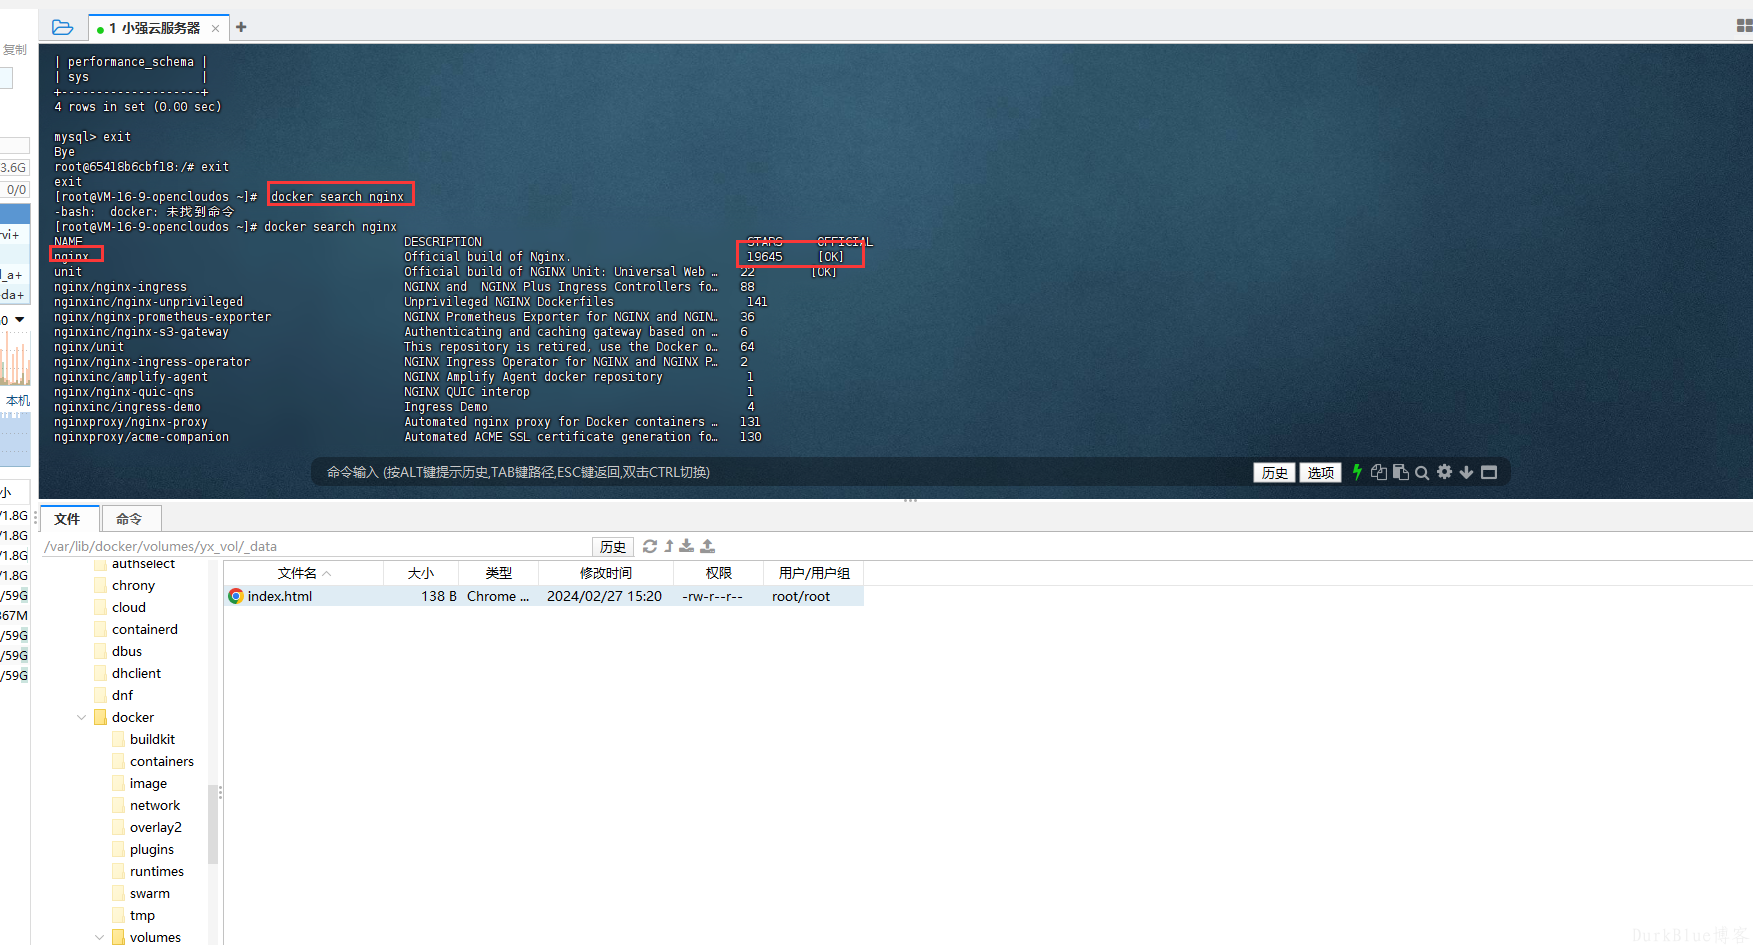Switch to the 命令 tab
The width and height of the screenshot is (1753, 945).
[x=130, y=519]
